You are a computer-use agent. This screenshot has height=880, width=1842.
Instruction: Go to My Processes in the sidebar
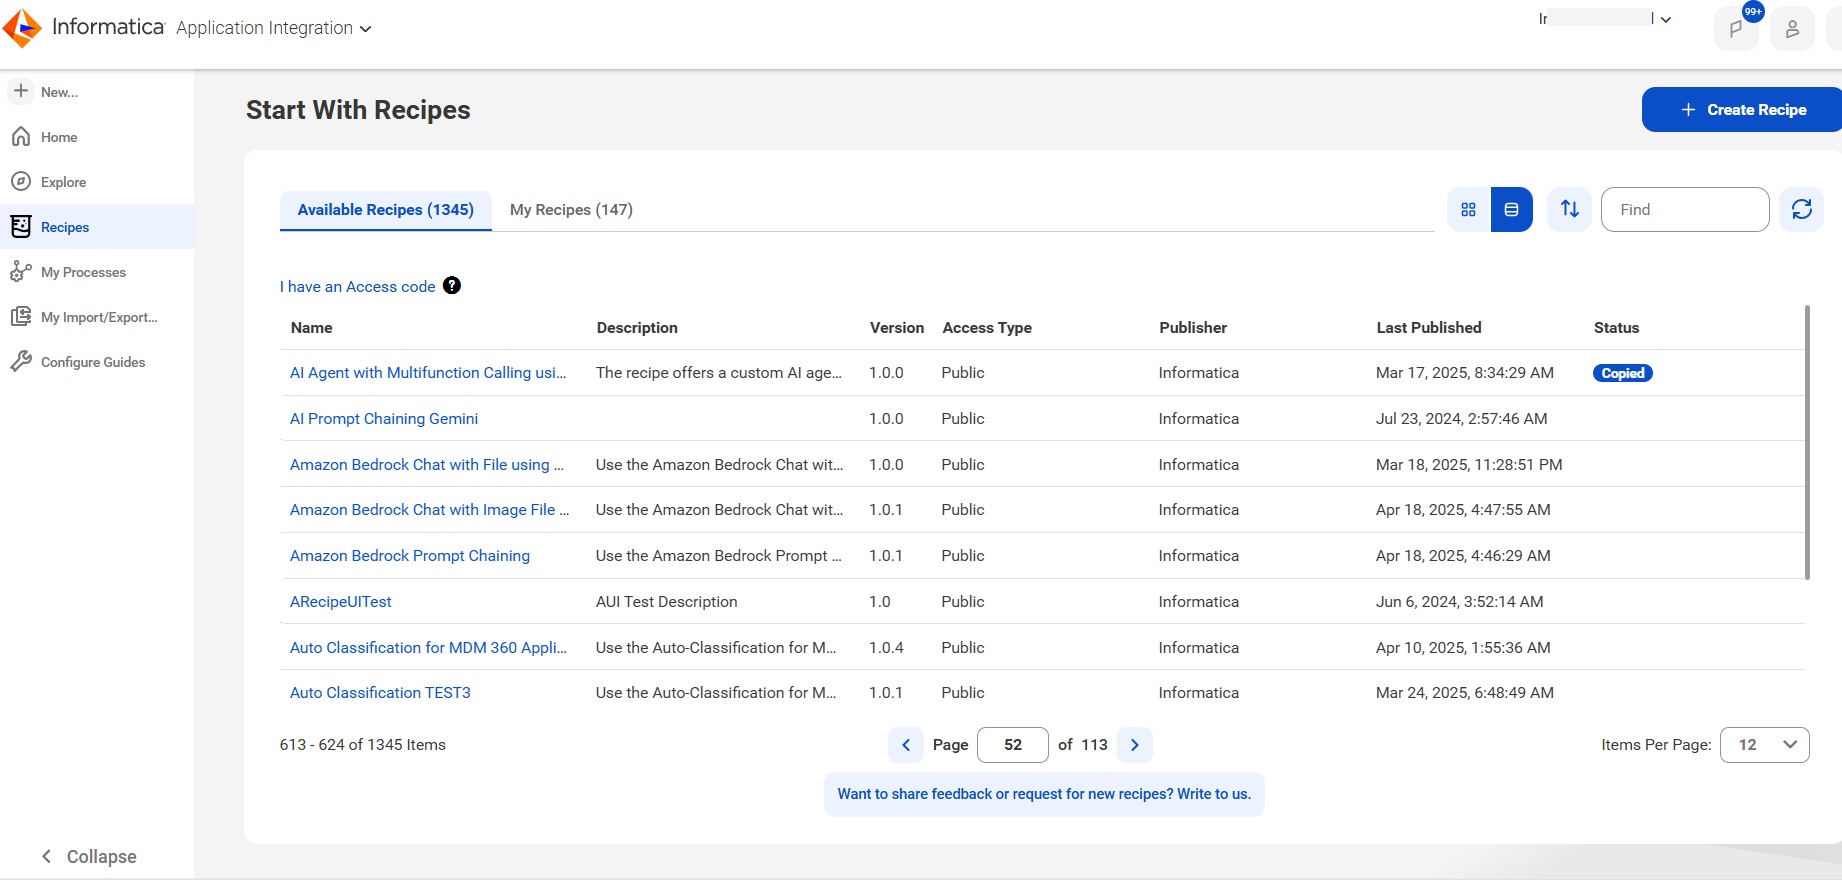[83, 272]
